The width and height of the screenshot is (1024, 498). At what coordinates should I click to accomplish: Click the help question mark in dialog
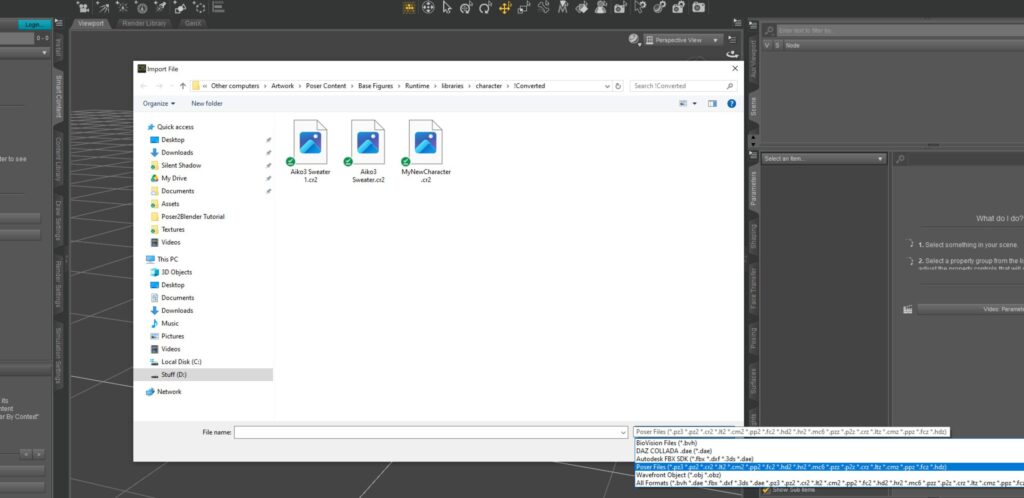[731, 103]
